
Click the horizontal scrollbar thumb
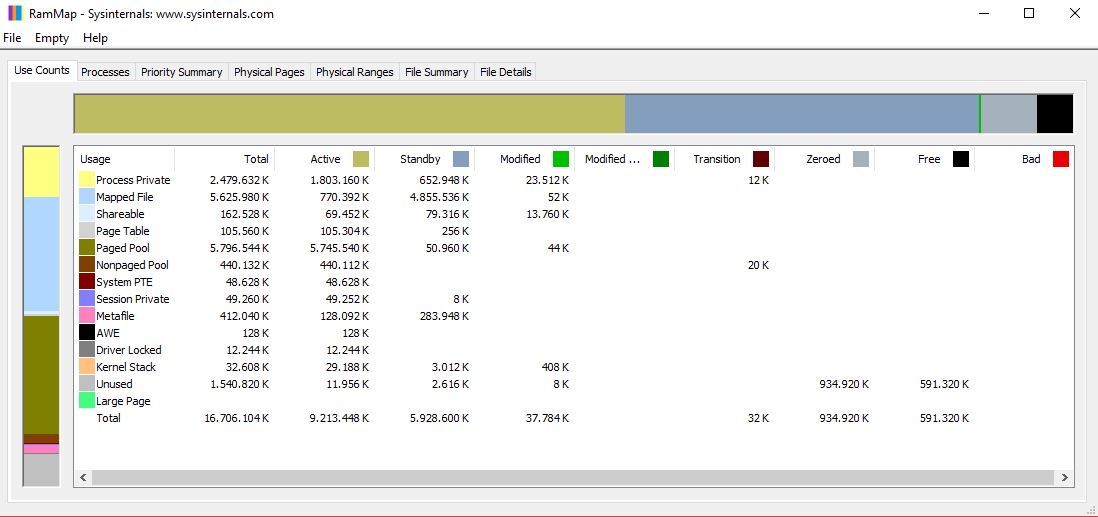click(572, 478)
